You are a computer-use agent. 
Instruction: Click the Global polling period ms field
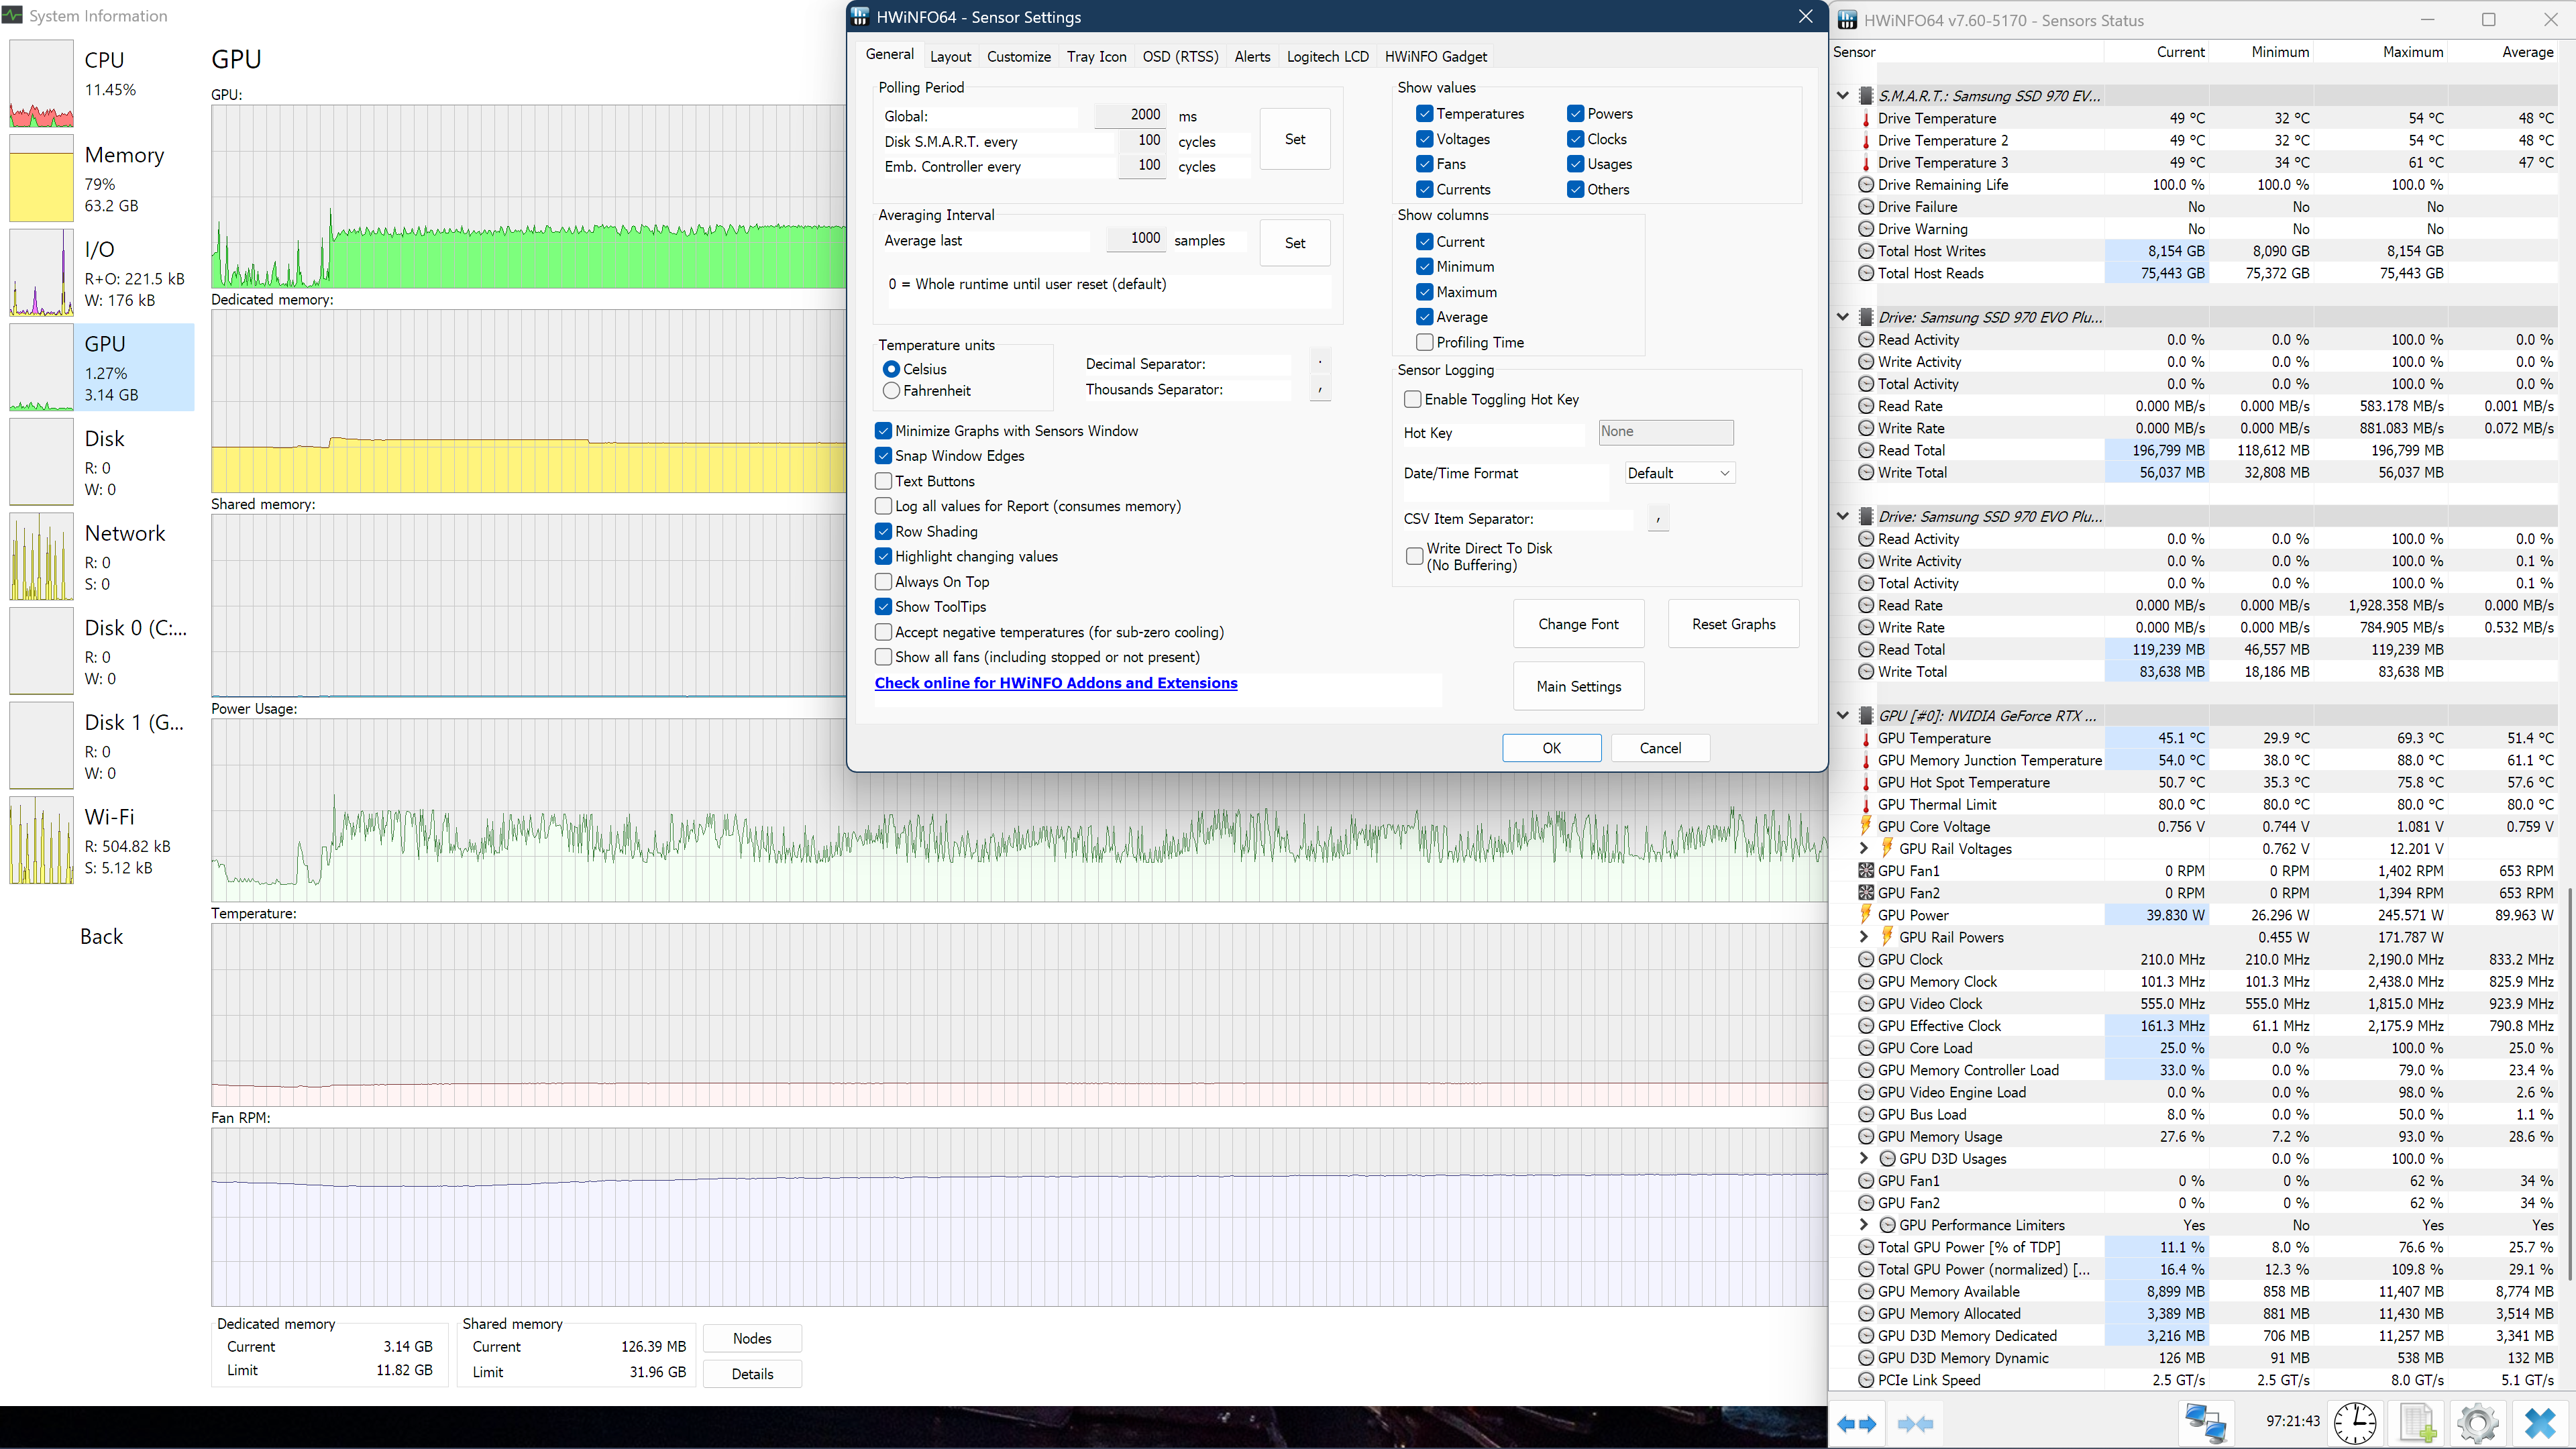point(1130,115)
